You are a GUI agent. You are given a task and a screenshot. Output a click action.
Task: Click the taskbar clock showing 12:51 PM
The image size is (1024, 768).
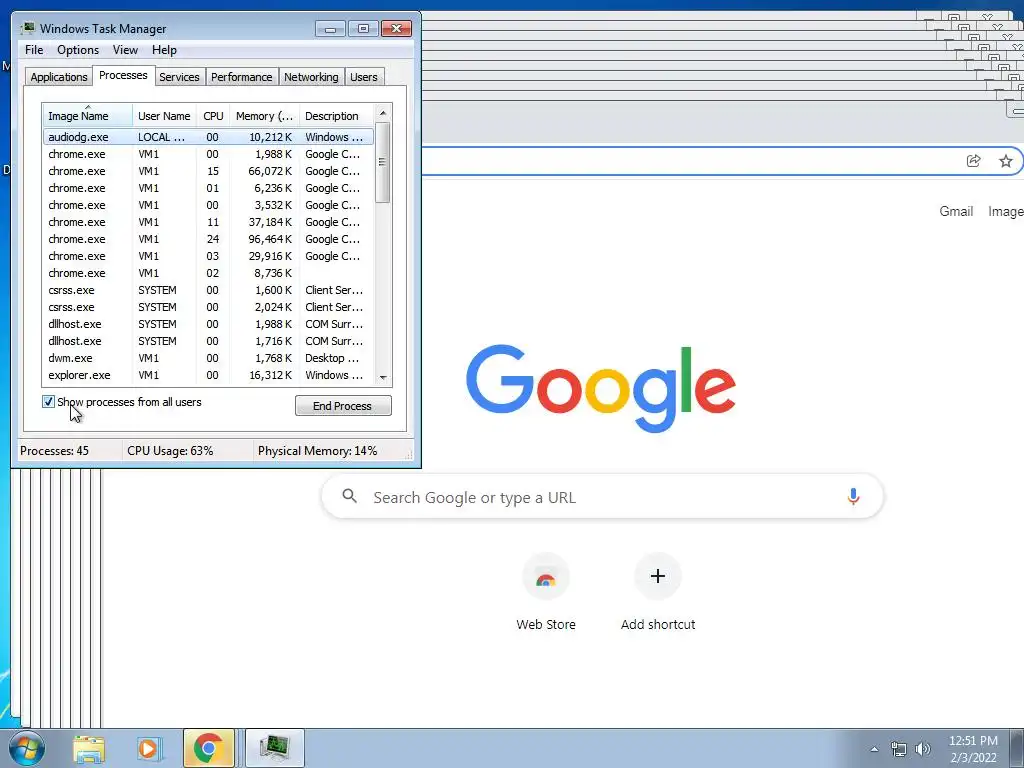coord(973,749)
